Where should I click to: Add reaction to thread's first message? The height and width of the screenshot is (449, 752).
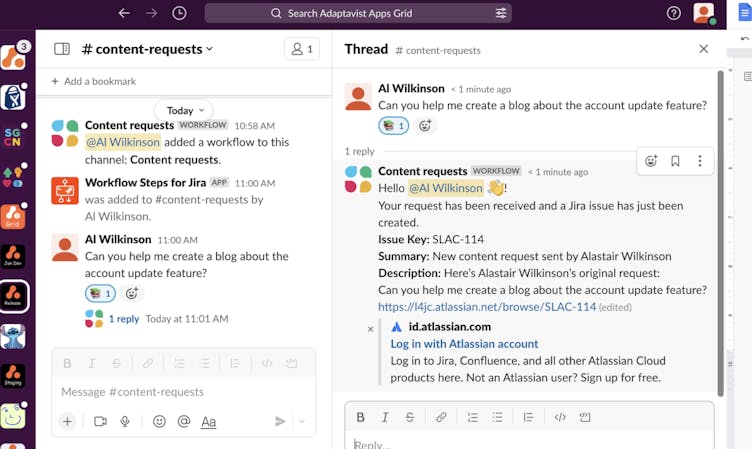pos(425,126)
